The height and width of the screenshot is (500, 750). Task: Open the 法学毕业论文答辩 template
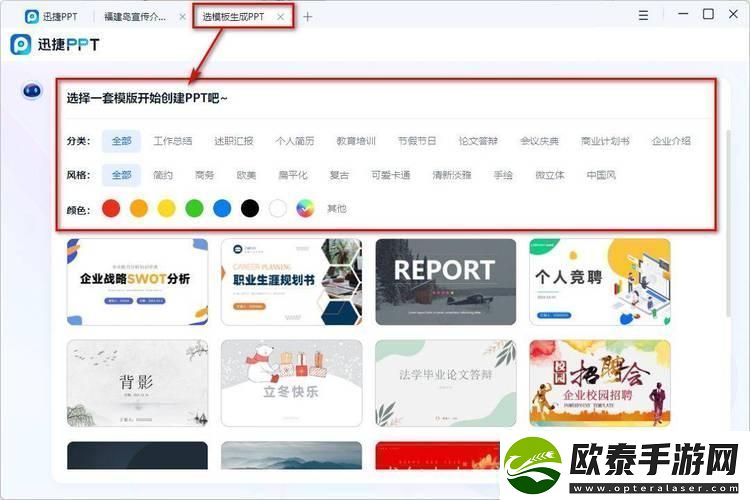pos(446,383)
